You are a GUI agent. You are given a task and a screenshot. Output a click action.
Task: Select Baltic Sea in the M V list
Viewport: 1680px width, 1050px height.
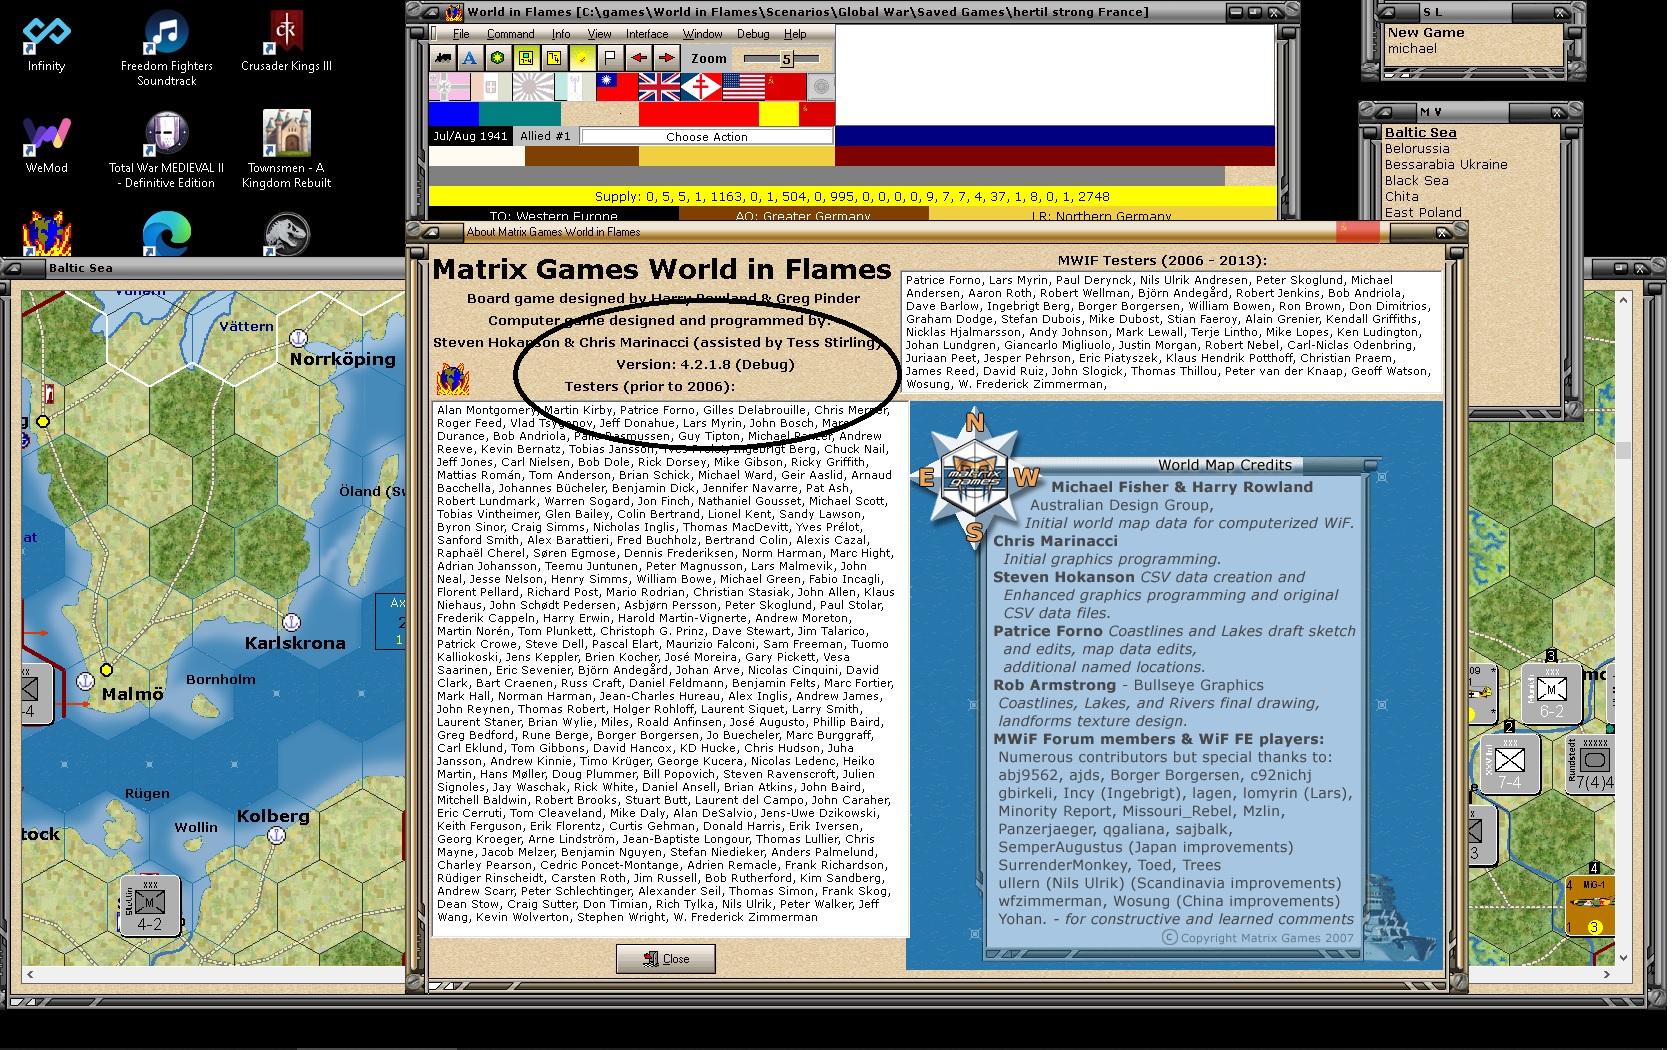[x=1420, y=133]
